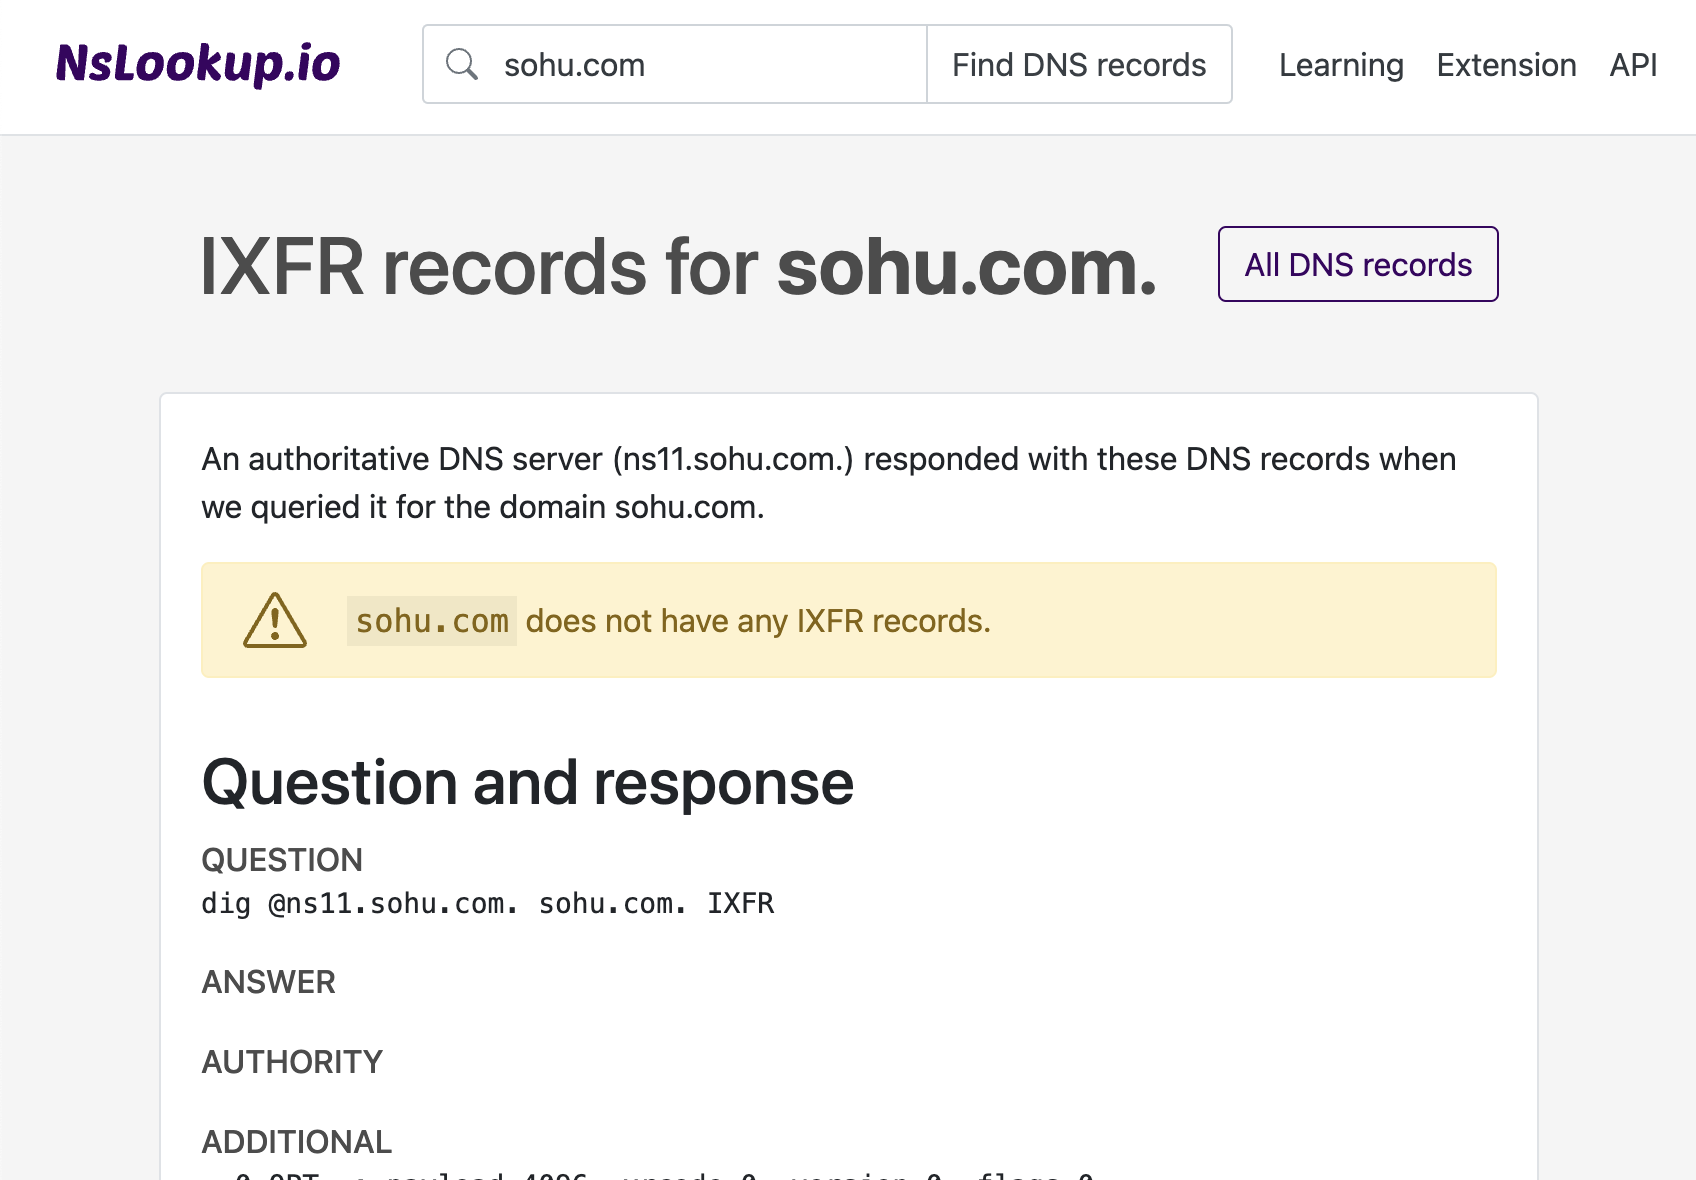Click the NsLookup.io logo

click(x=197, y=63)
